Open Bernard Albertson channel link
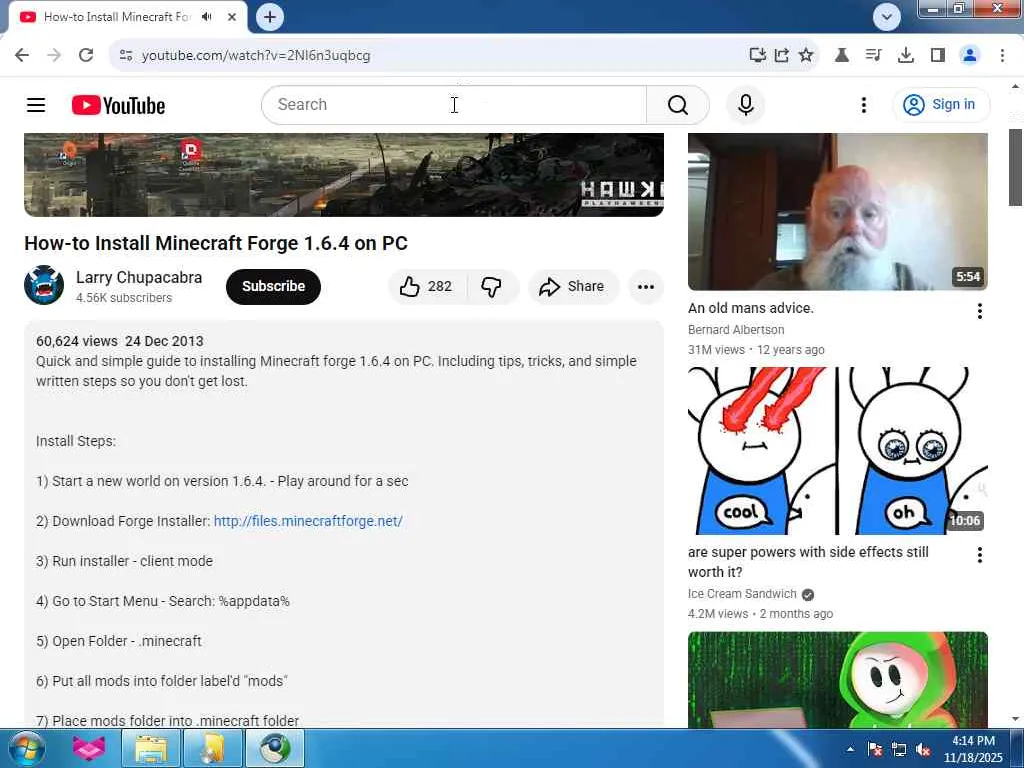Image resolution: width=1024 pixels, height=768 pixels. coord(735,330)
